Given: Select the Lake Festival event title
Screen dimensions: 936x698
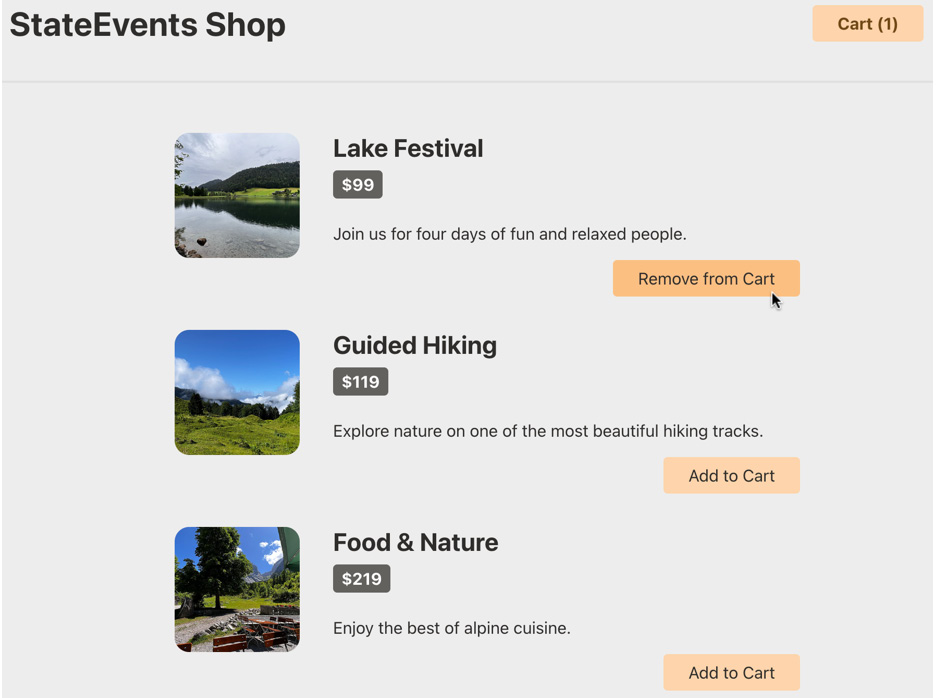Looking at the screenshot, I should tap(408, 149).
